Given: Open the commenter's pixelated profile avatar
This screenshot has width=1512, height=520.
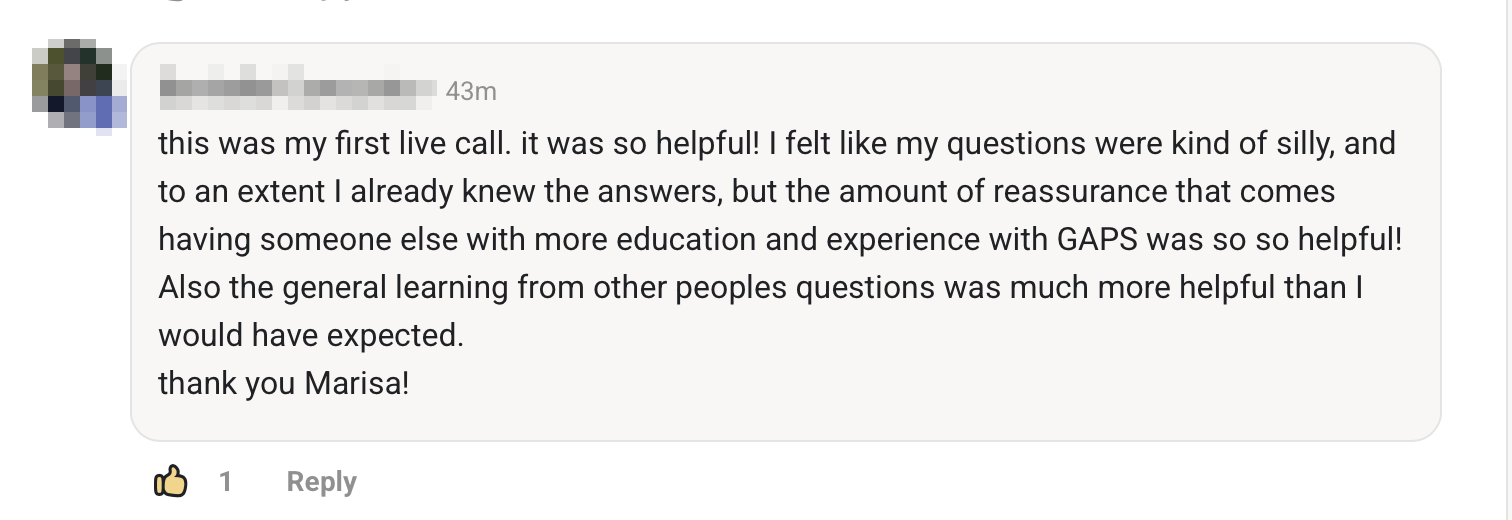Looking at the screenshot, I should tap(79, 87).
